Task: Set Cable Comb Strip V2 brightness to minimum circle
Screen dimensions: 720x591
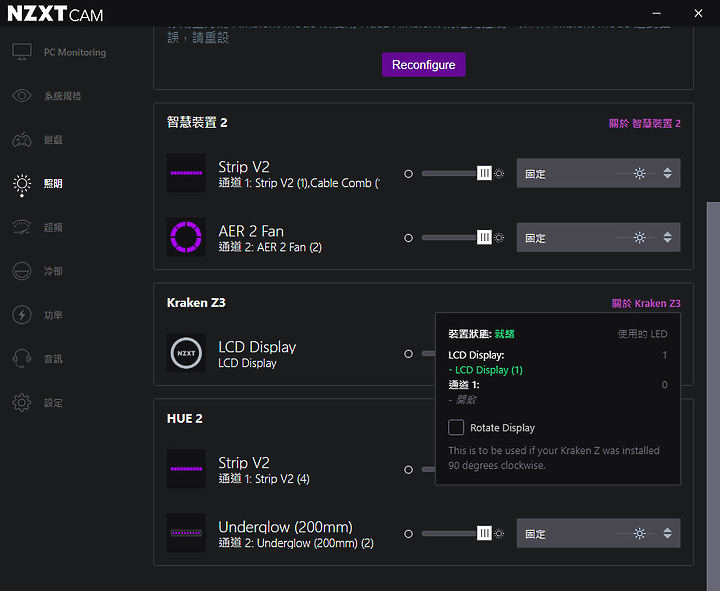Action: coord(408,174)
